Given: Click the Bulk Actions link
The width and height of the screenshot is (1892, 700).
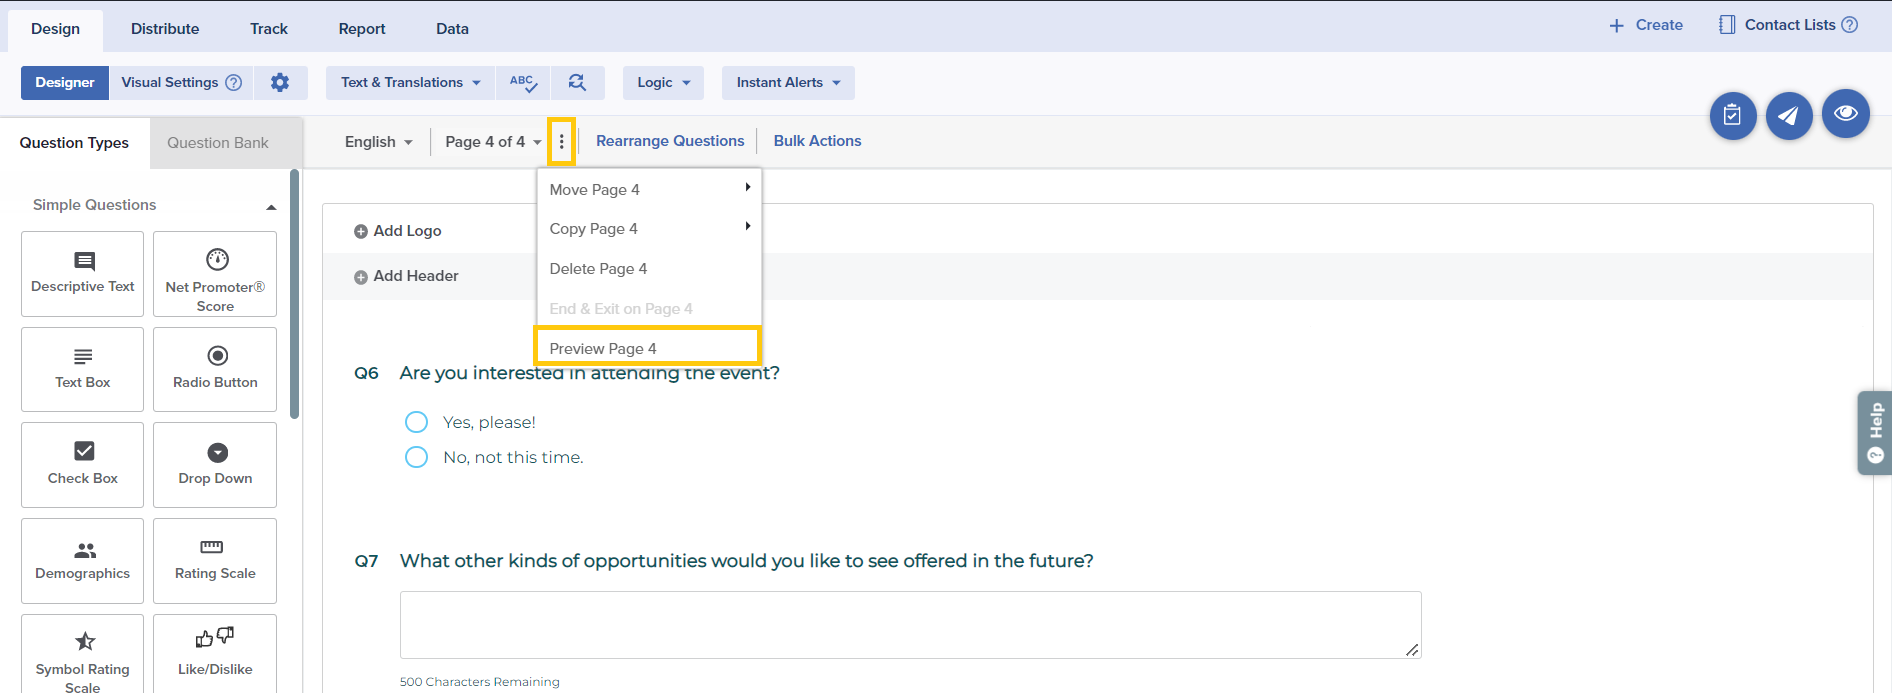Looking at the screenshot, I should point(817,141).
